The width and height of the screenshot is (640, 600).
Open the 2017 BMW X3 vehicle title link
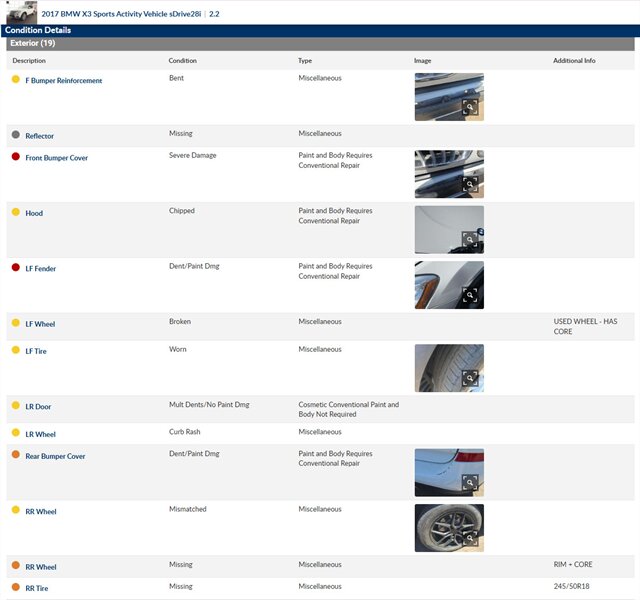tap(121, 14)
